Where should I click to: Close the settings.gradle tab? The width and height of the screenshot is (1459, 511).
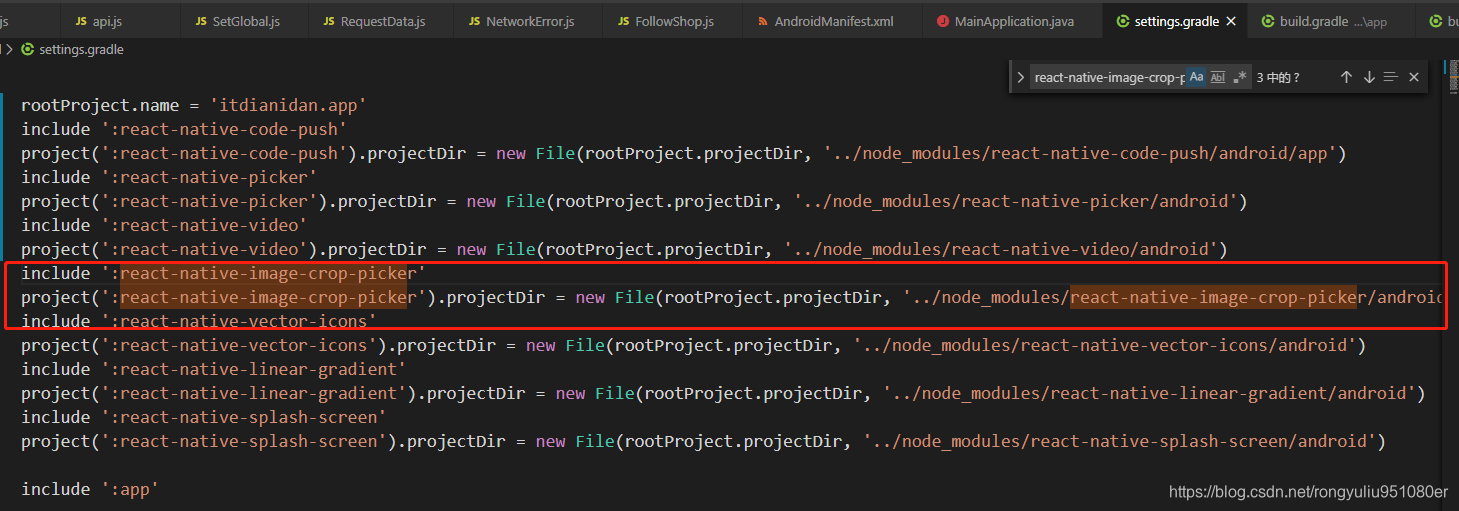click(x=1230, y=21)
